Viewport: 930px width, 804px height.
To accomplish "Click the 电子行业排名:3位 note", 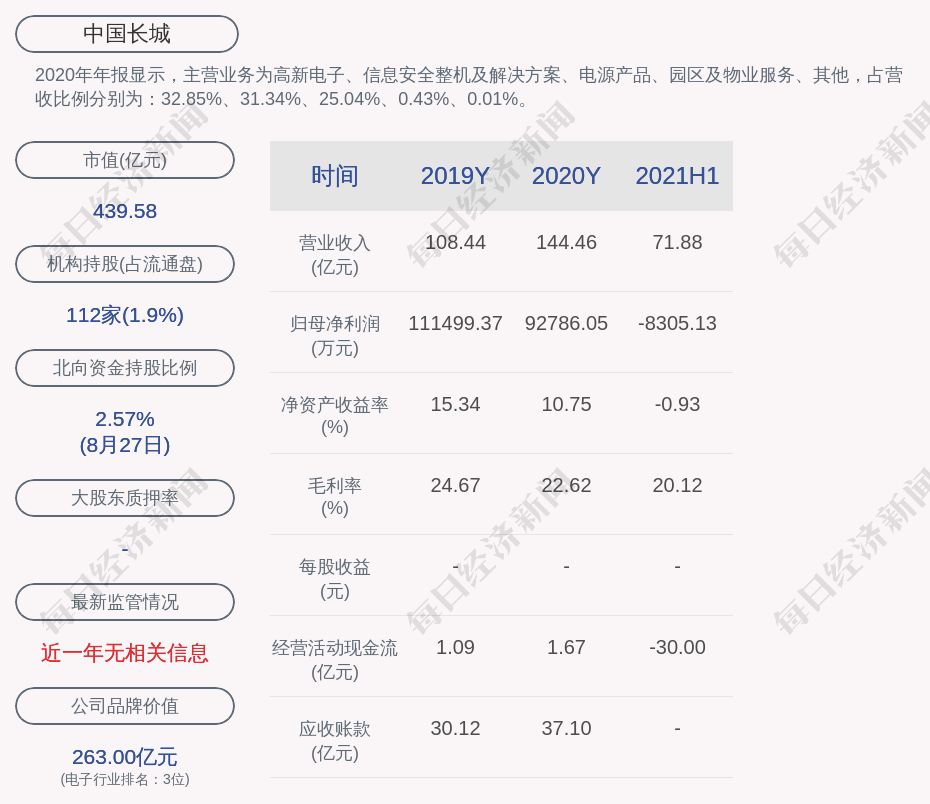I will (125, 779).
